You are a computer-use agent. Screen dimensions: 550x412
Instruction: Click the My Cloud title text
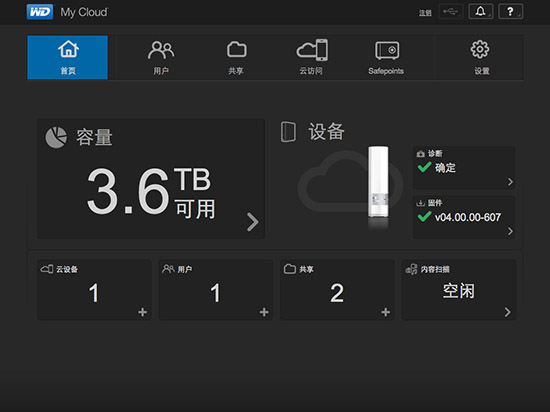click(84, 12)
